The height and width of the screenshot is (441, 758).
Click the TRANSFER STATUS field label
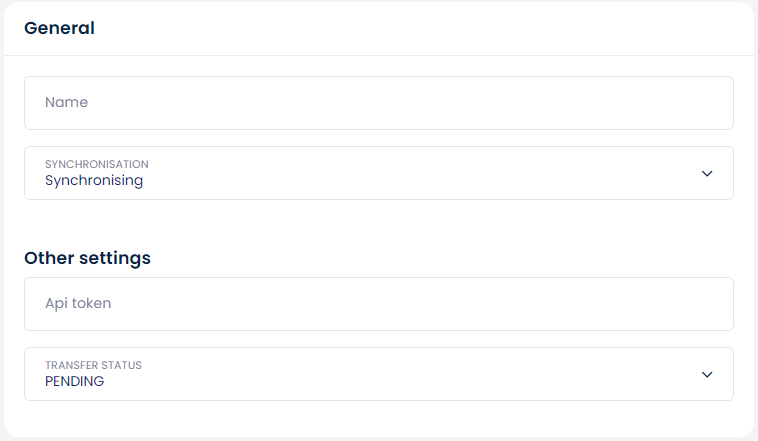click(93, 365)
